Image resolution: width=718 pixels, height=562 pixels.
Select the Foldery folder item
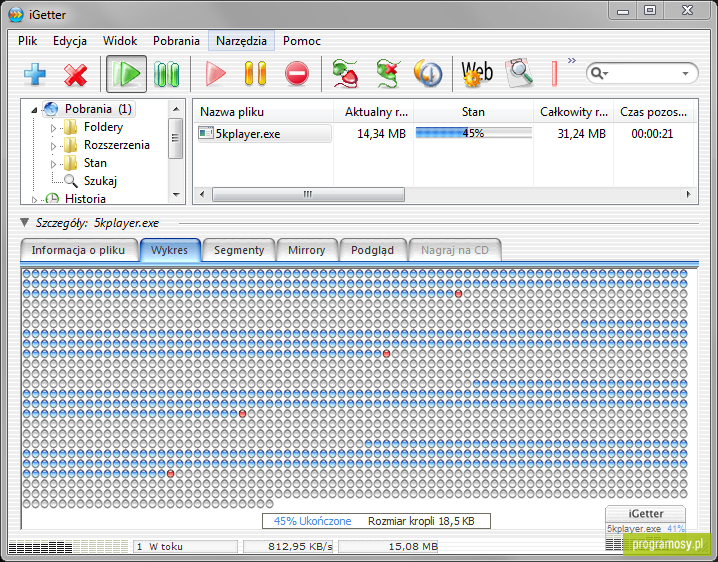[x=103, y=127]
